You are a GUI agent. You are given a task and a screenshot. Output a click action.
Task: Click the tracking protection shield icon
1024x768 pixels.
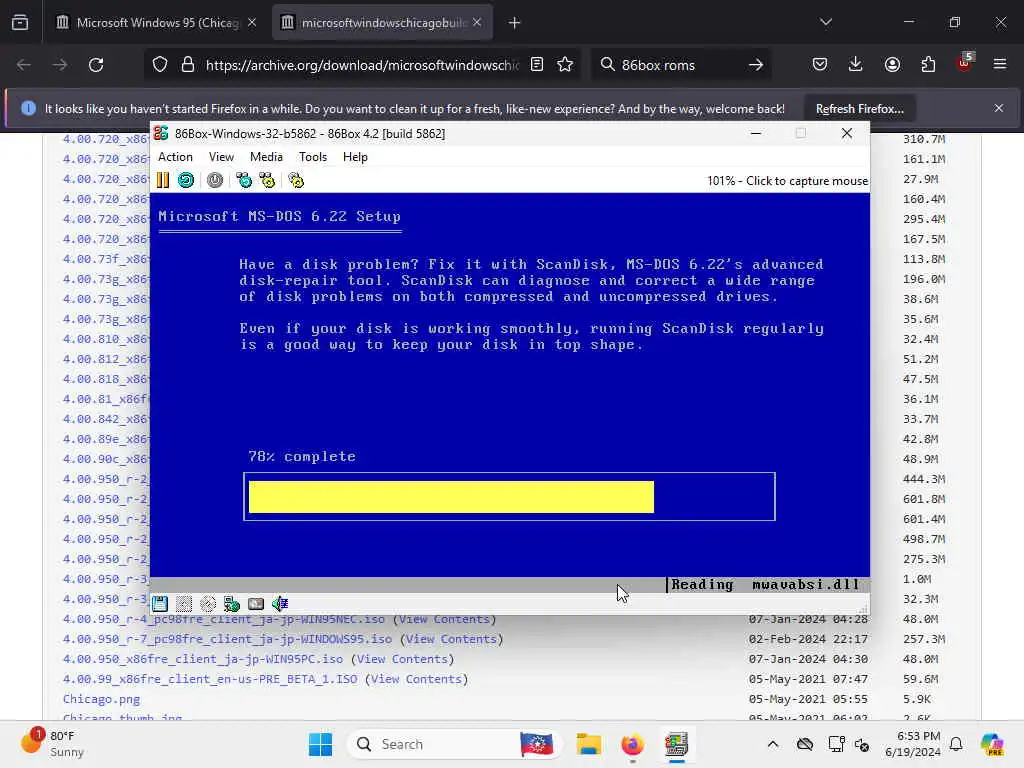click(x=160, y=65)
